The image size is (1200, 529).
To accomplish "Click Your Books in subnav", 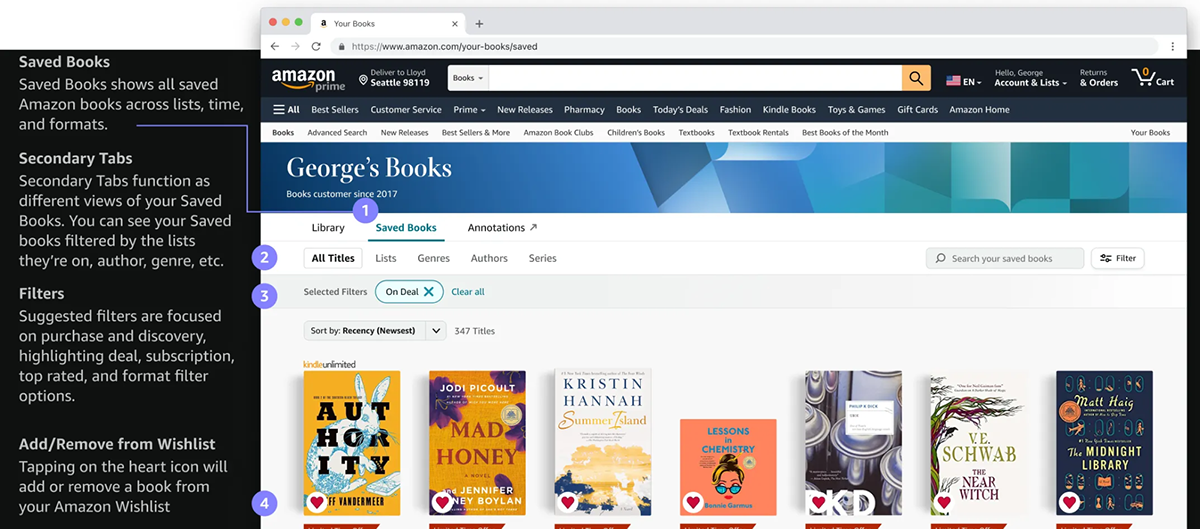I will (1150, 132).
